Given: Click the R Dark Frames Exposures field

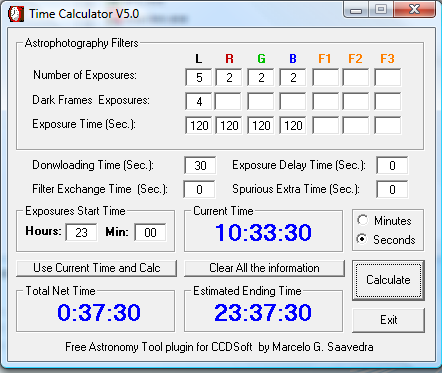Looking at the screenshot, I should click(x=229, y=101).
